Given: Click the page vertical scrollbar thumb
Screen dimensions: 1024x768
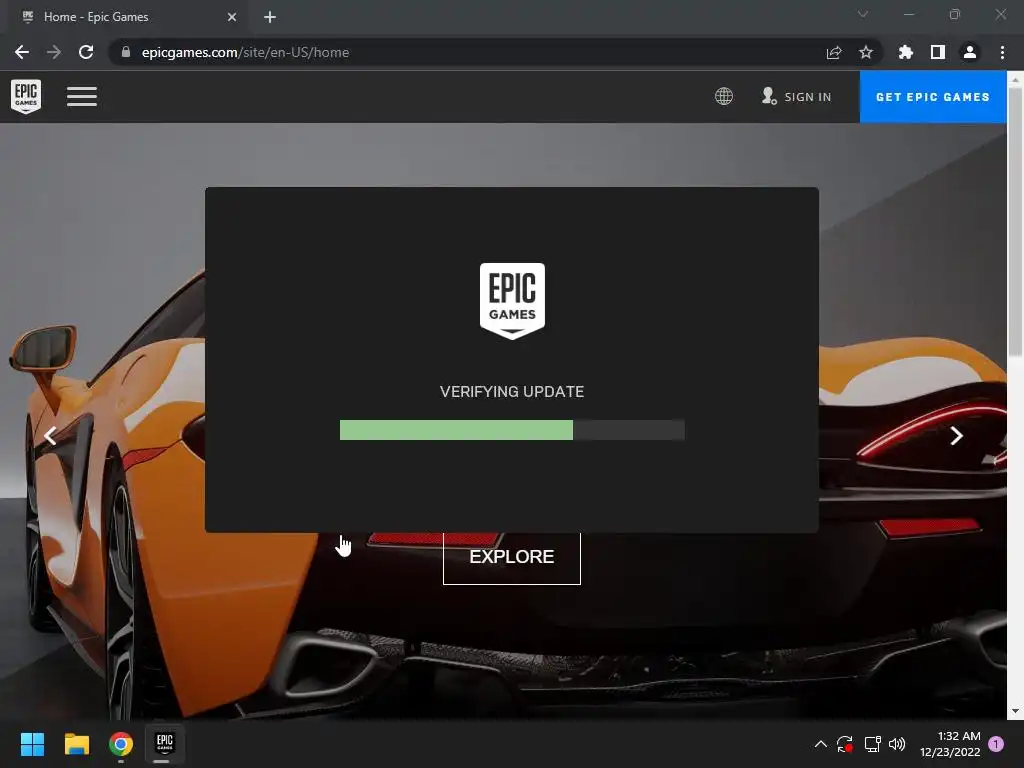Looking at the screenshot, I should pos(1015,222).
